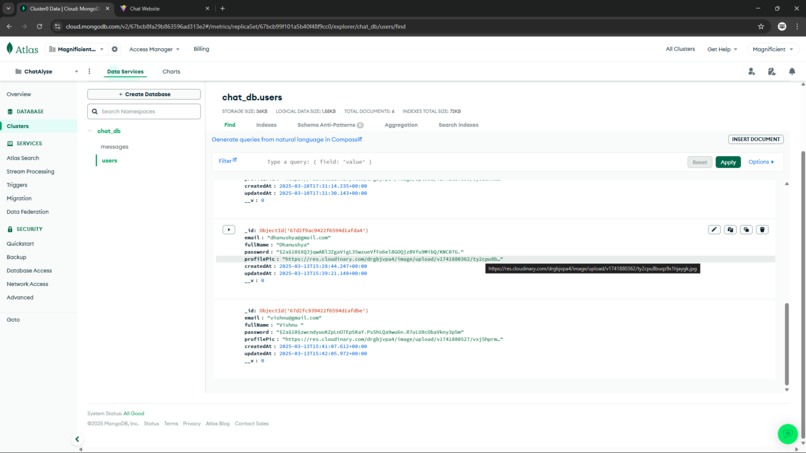Open Database Access in the sidebar
Screen dimensions: 806x453
(x=29, y=270)
